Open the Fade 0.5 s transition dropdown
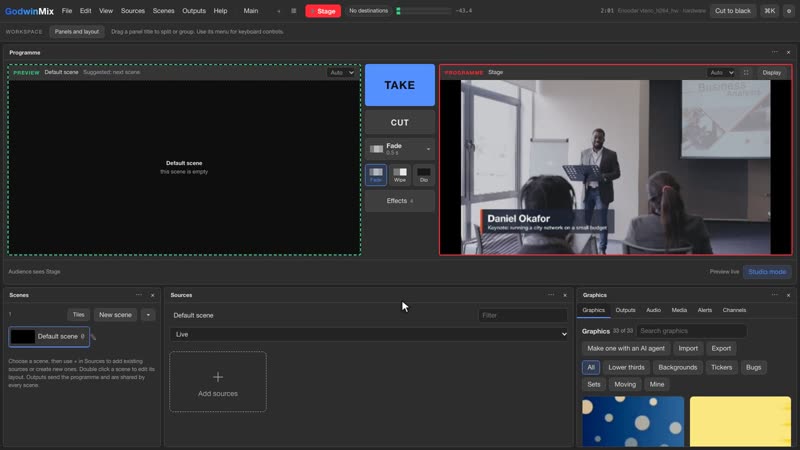The image size is (800, 450). [400, 149]
